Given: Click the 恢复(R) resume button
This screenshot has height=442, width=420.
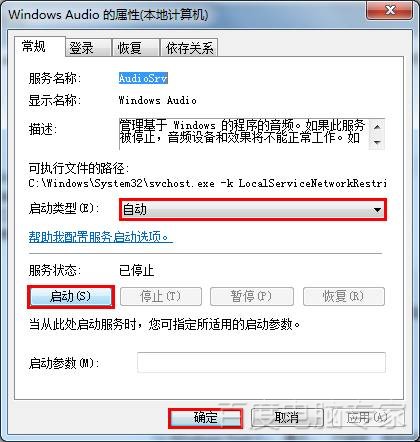Looking at the screenshot, I should pos(344,296).
